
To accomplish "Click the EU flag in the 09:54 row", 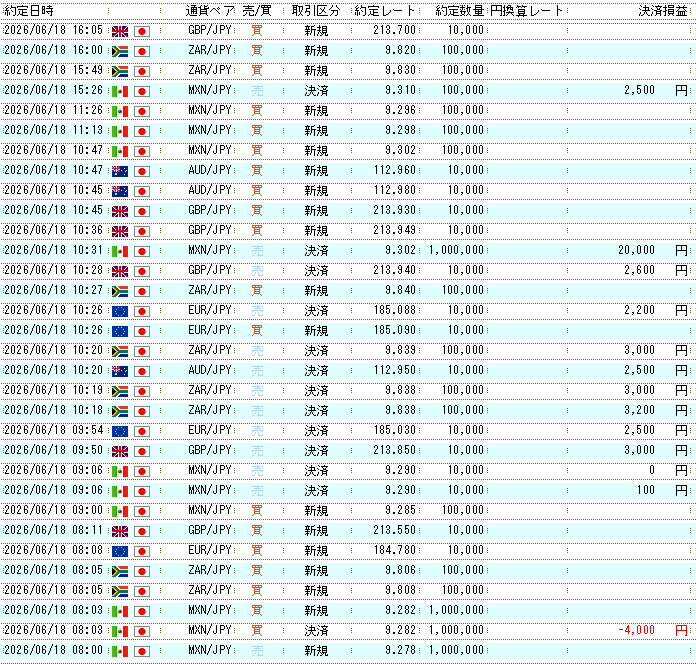I will point(120,431).
